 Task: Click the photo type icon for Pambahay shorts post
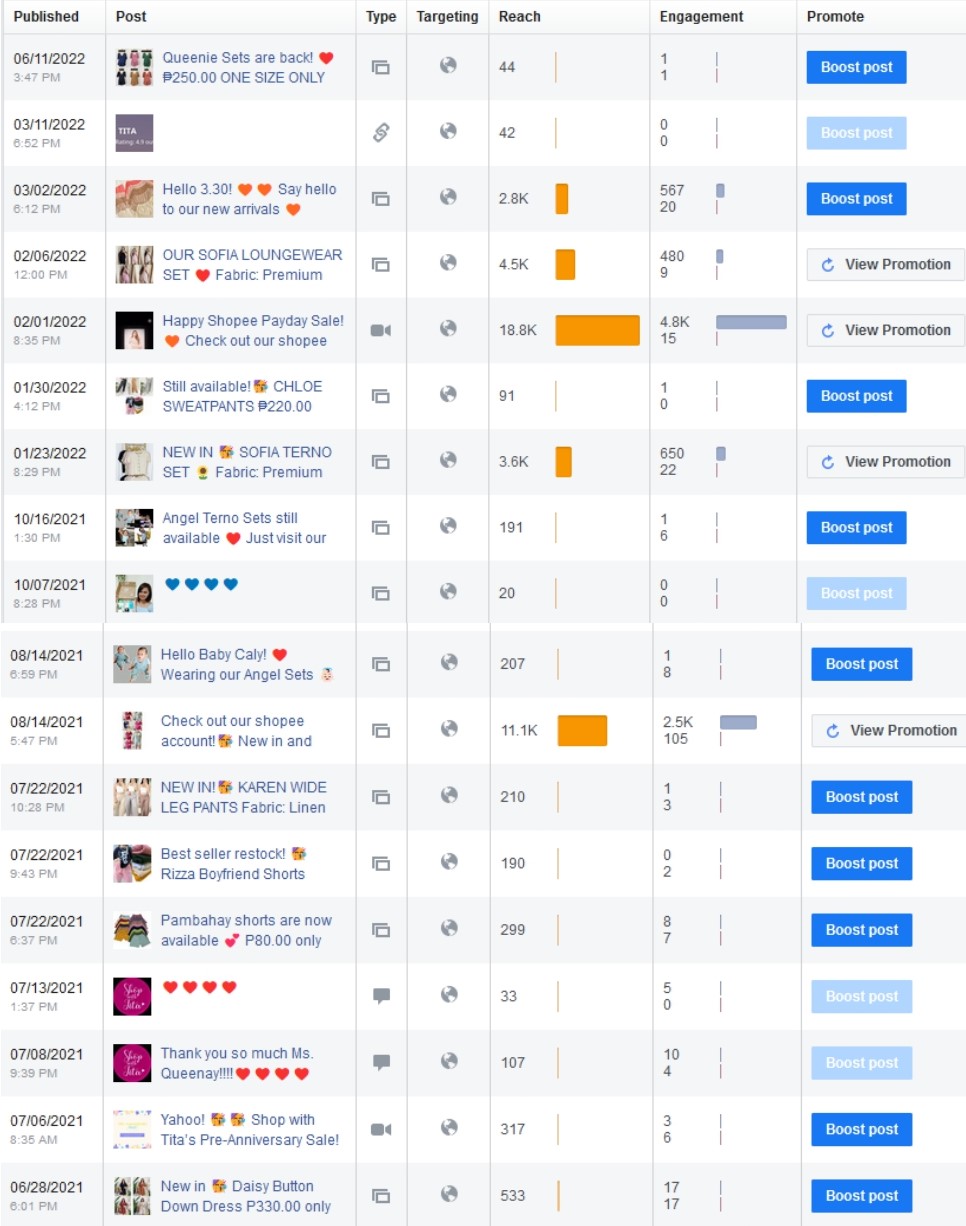(380, 930)
